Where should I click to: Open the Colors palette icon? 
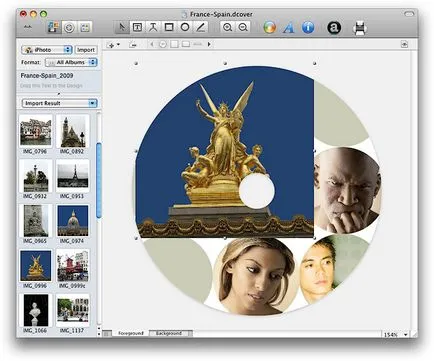pos(270,27)
